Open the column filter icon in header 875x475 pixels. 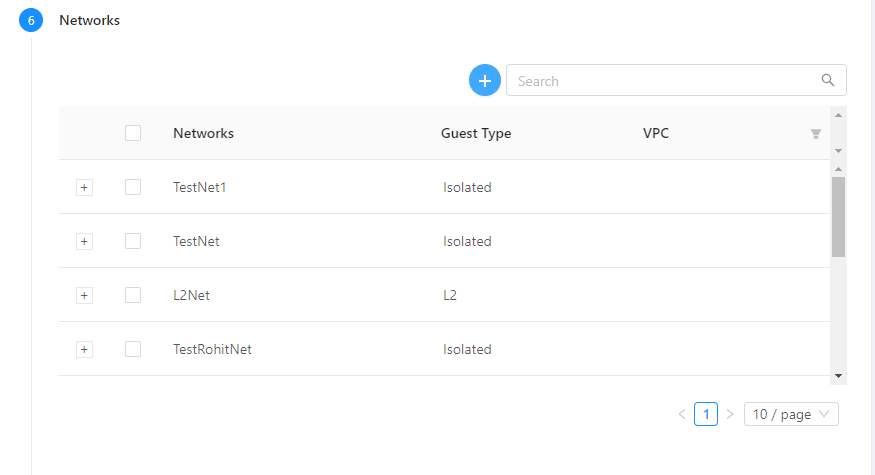816,134
